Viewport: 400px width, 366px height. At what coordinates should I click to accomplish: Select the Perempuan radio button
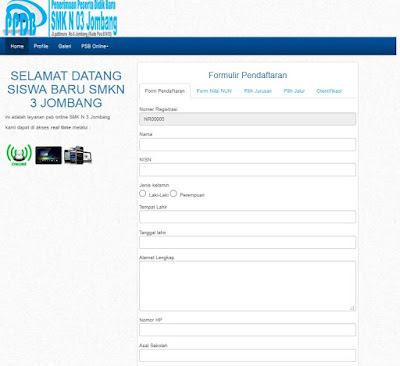tap(173, 193)
